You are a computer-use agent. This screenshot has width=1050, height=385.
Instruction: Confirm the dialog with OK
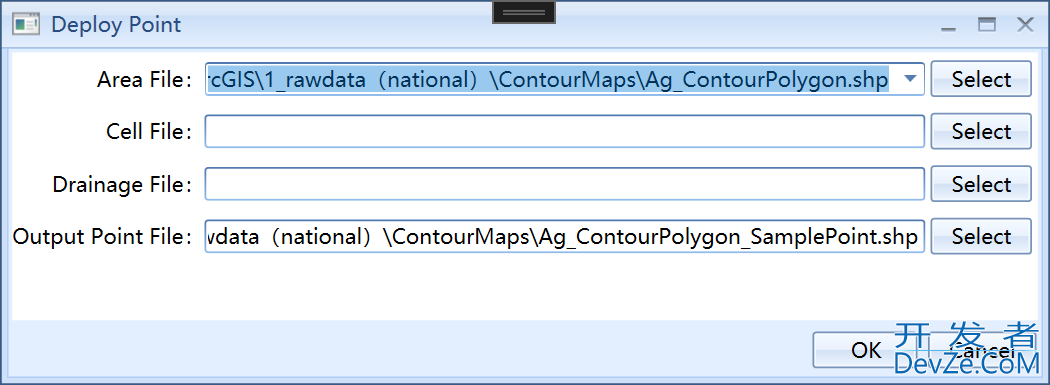(866, 350)
